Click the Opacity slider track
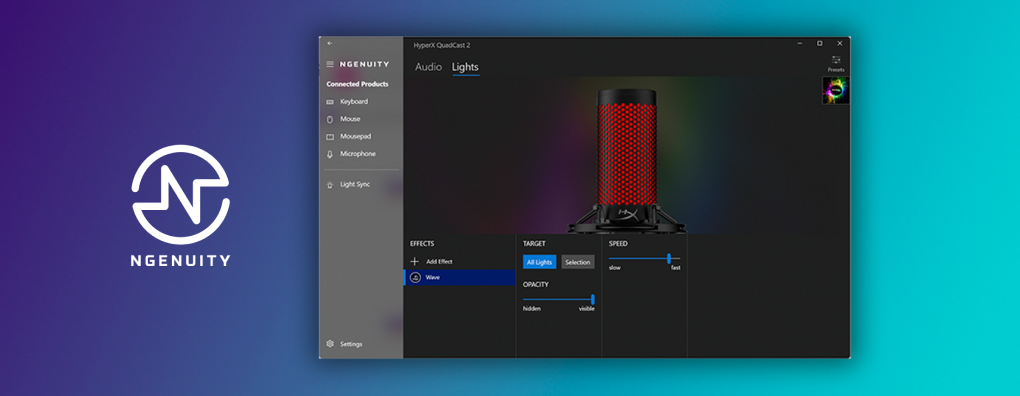 click(x=559, y=299)
